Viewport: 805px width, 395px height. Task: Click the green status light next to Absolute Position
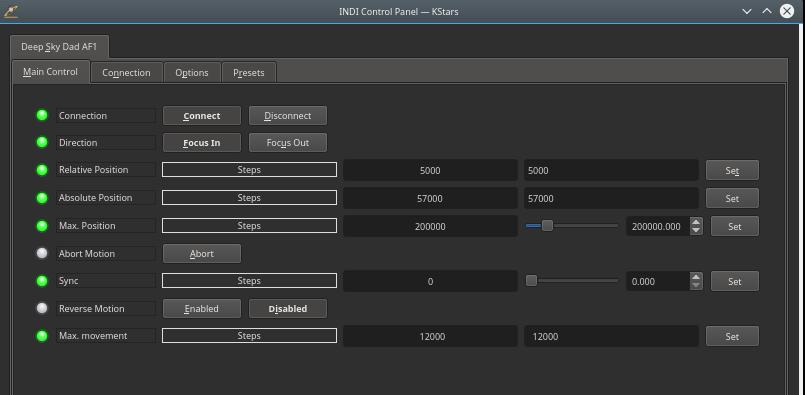point(42,198)
